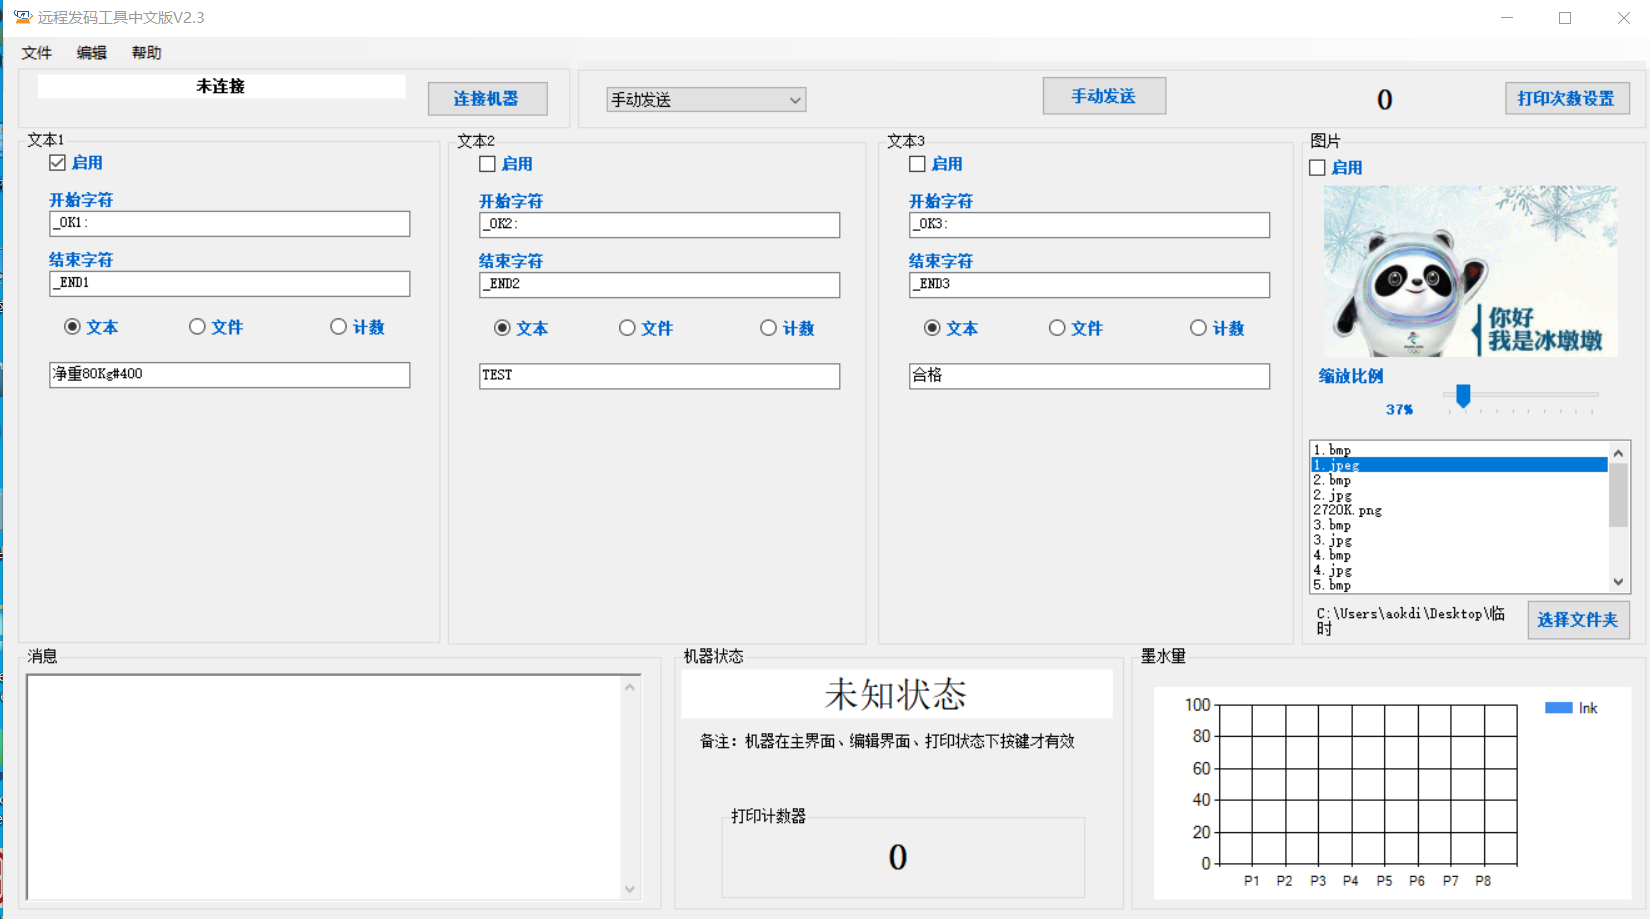Screen dimensions: 1650x919
Task: Minimize the application window
Action: 1507,18
